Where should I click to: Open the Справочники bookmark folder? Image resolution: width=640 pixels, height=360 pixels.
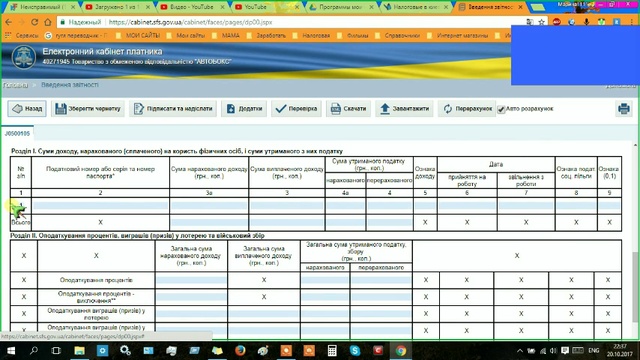397,36
